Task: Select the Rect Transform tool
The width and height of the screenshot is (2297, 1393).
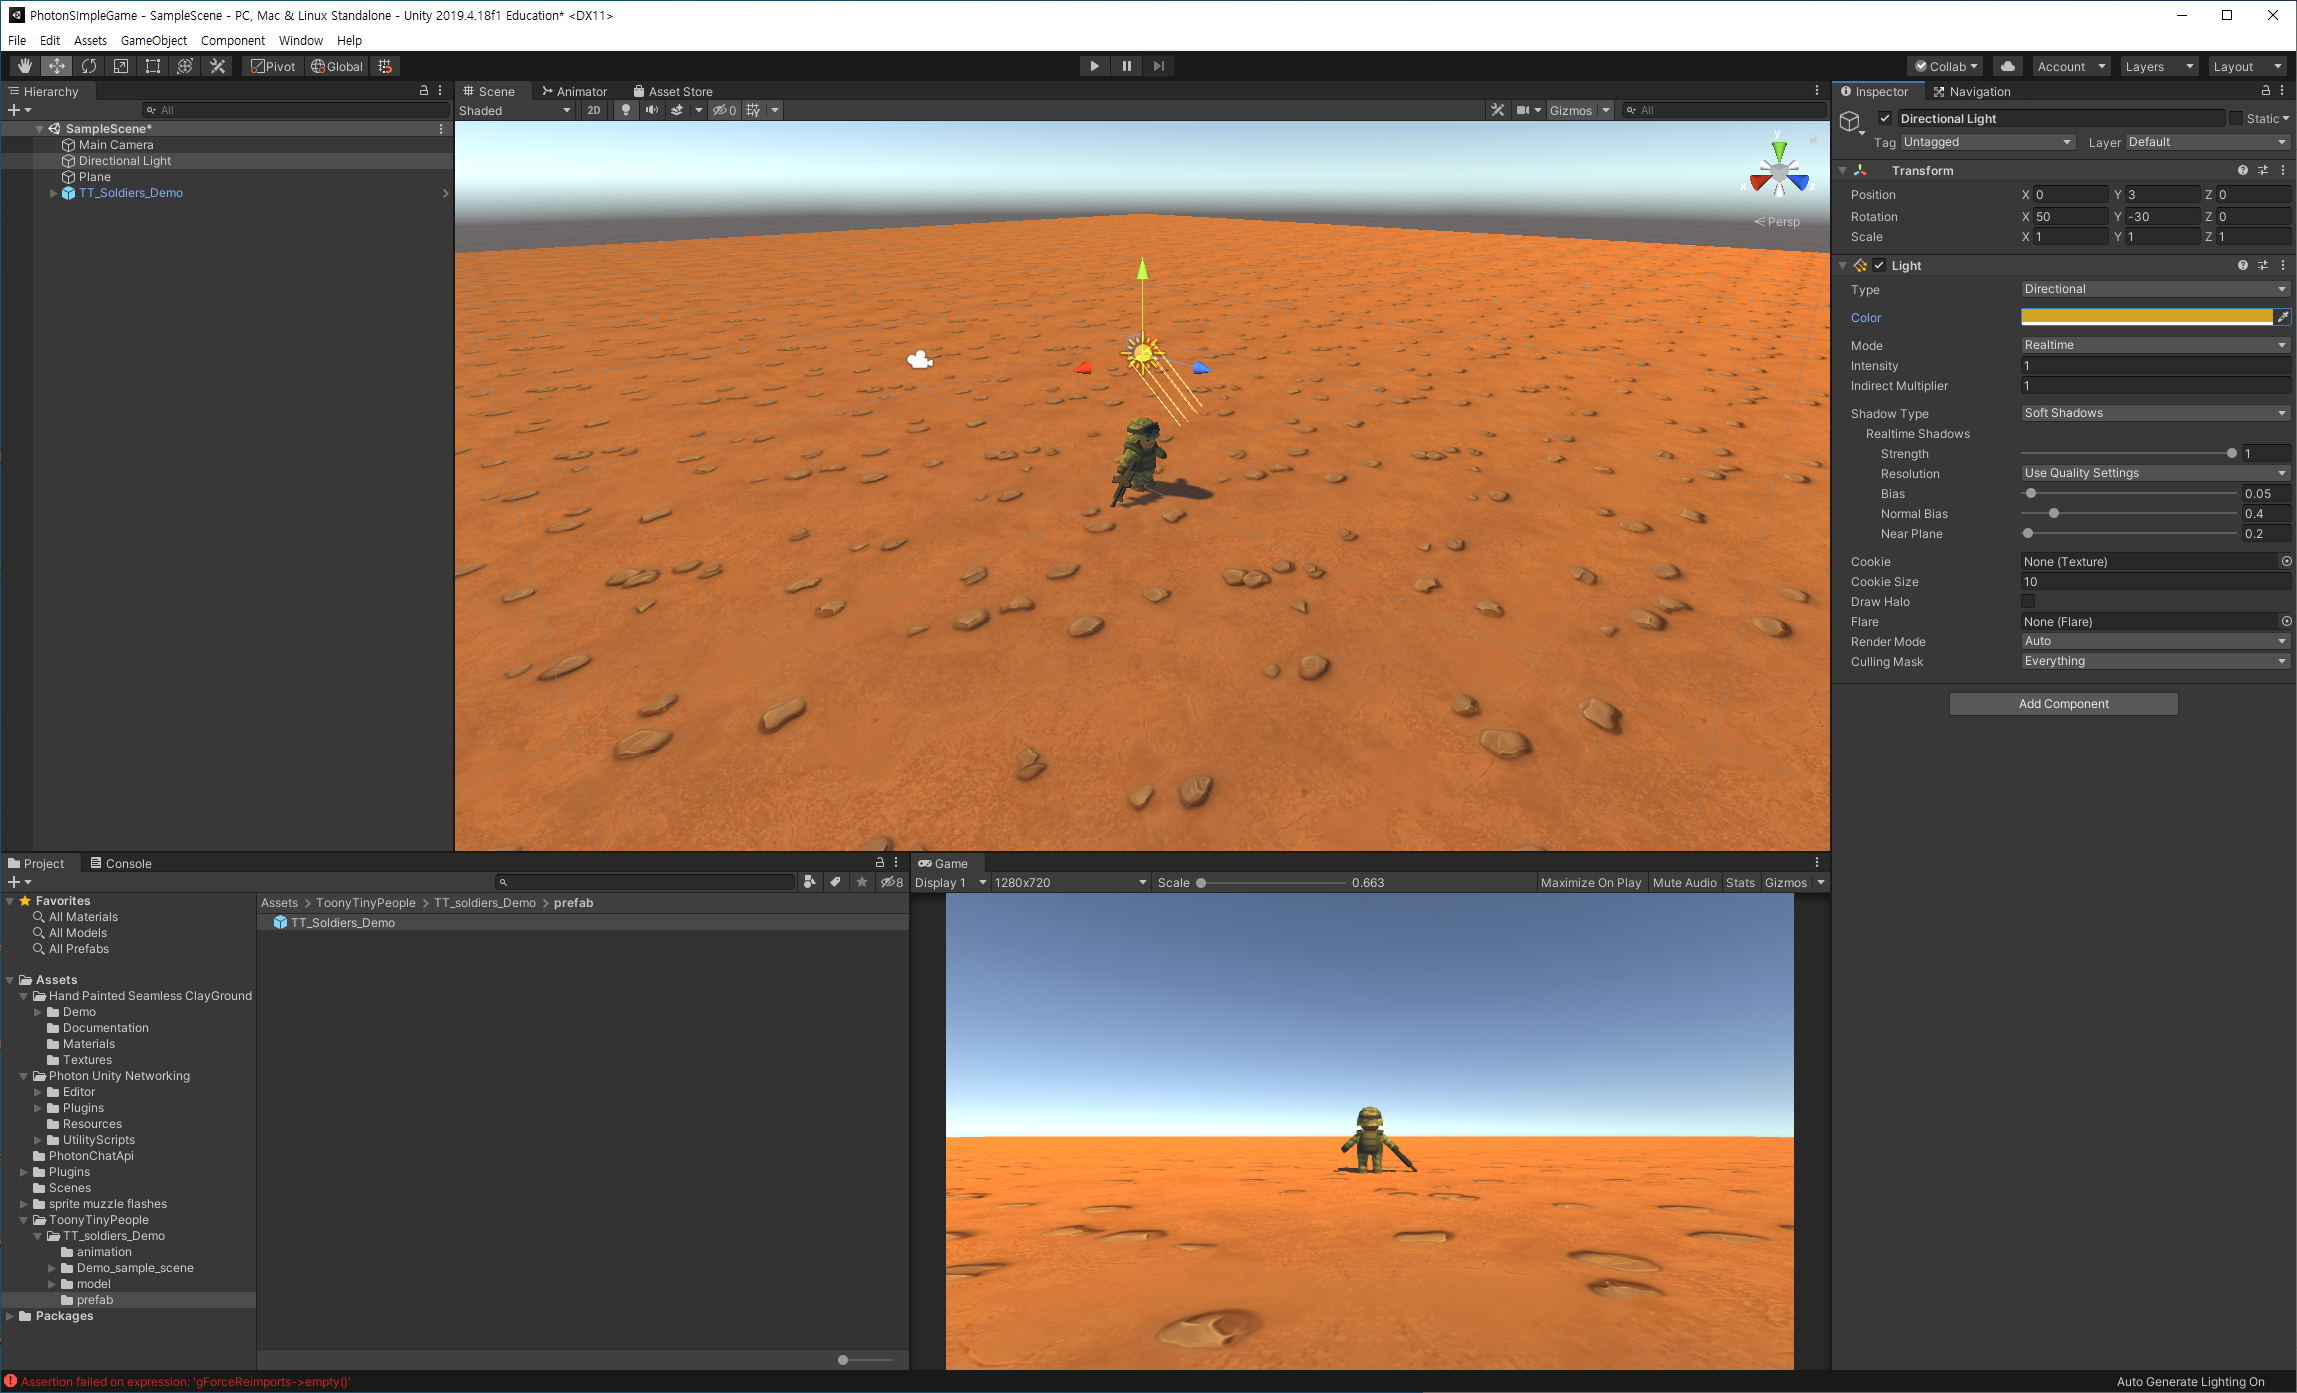Action: click(153, 66)
